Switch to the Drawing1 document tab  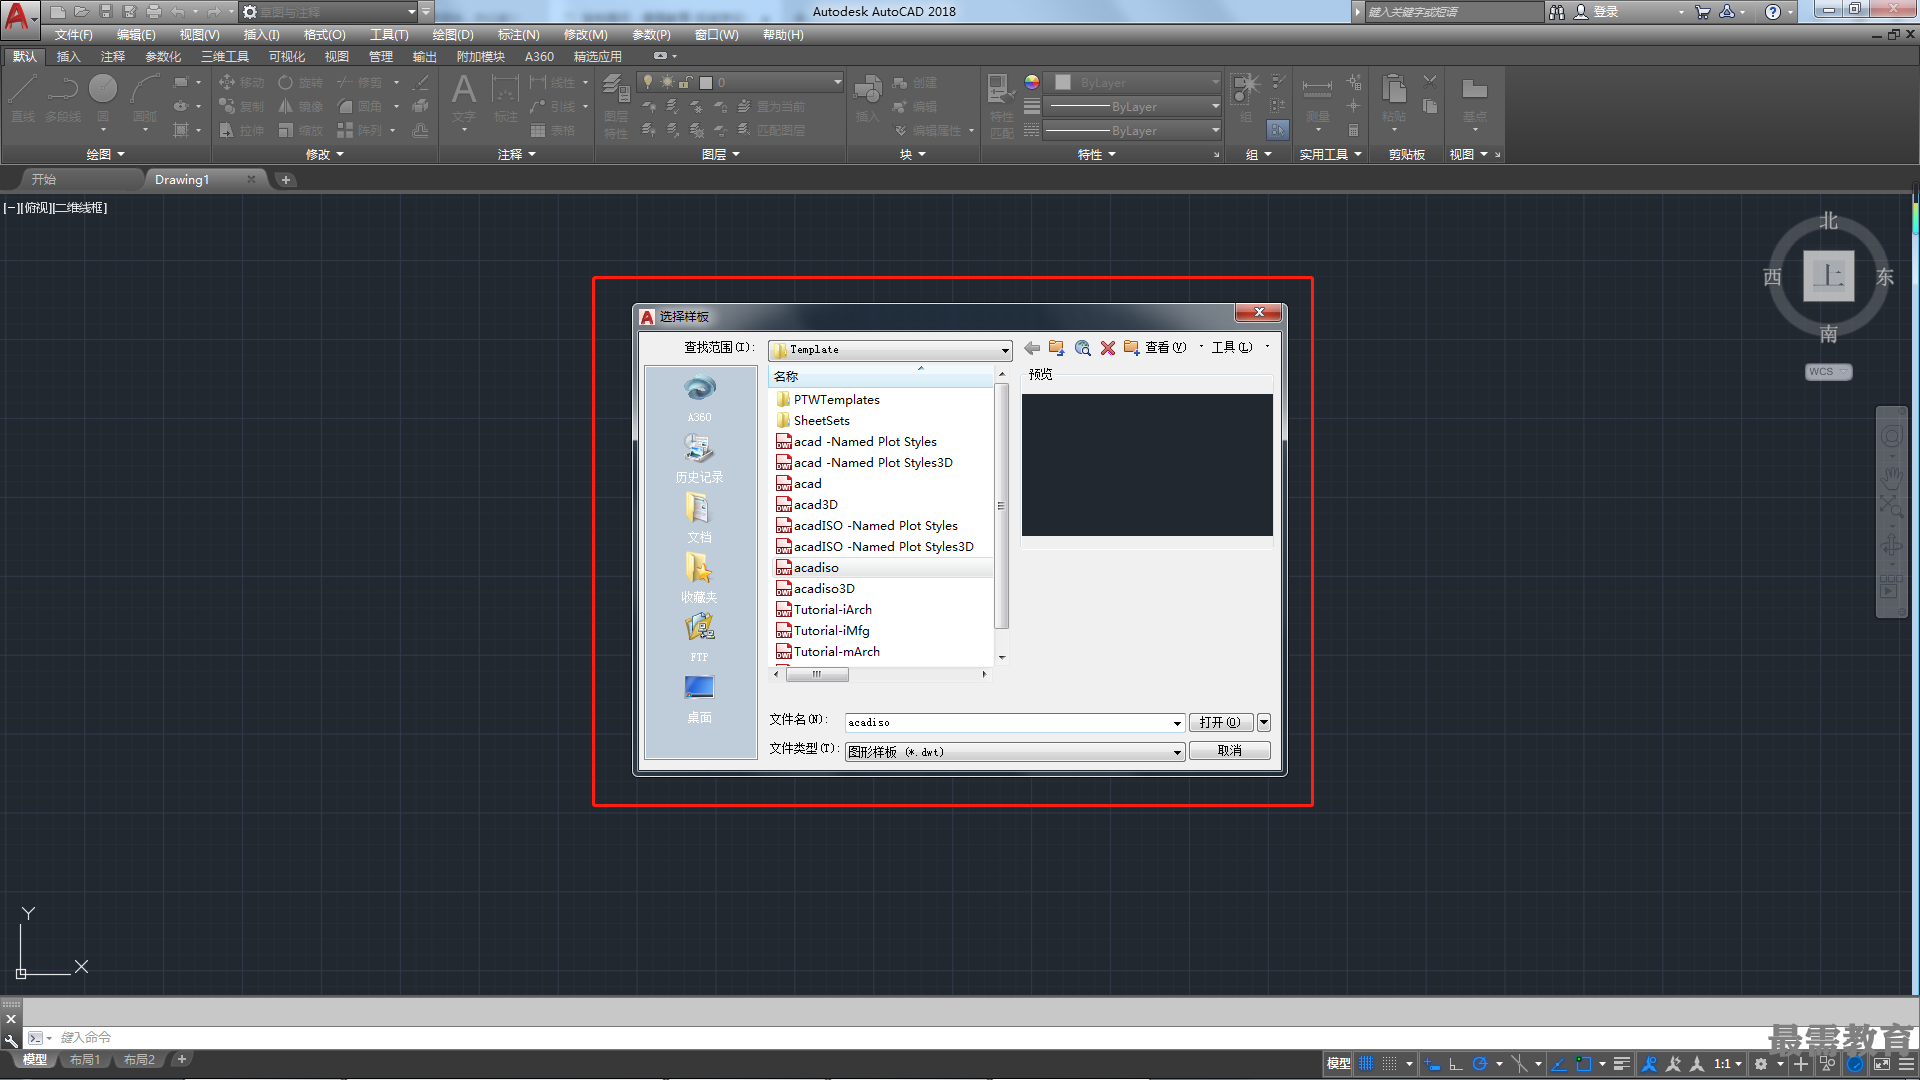pyautogui.click(x=182, y=180)
